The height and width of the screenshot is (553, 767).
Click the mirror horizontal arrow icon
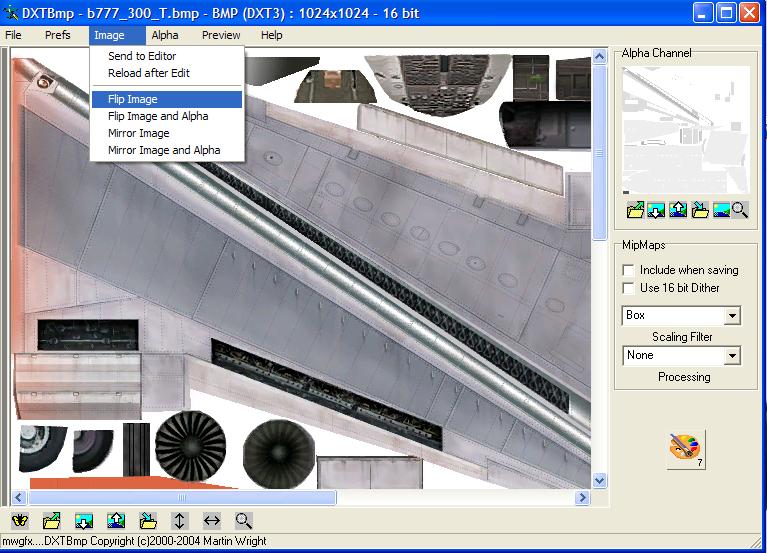pyautogui.click(x=212, y=521)
